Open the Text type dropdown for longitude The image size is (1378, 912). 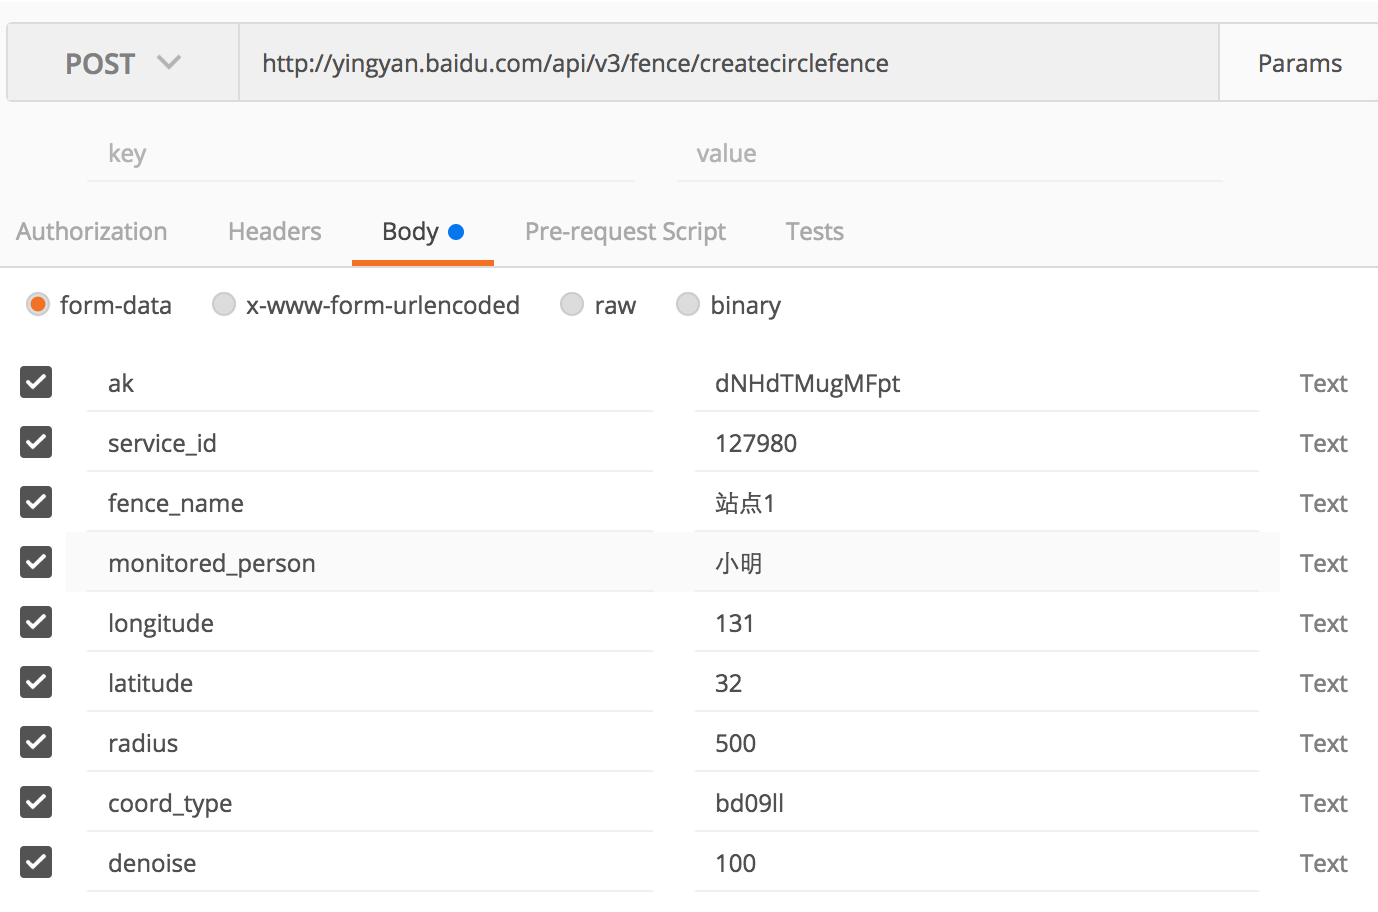click(x=1322, y=623)
